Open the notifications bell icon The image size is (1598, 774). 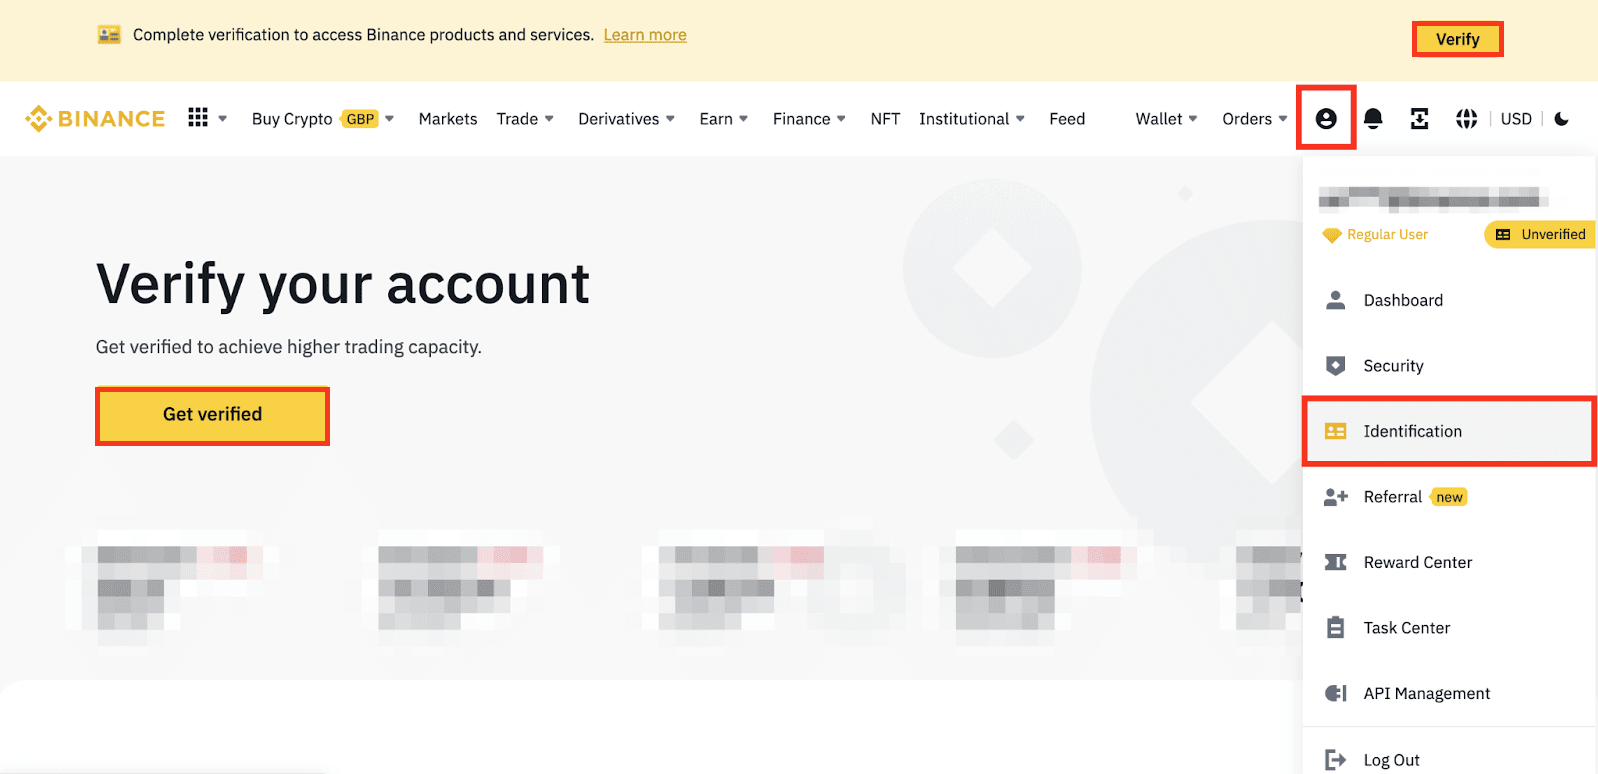pos(1373,119)
